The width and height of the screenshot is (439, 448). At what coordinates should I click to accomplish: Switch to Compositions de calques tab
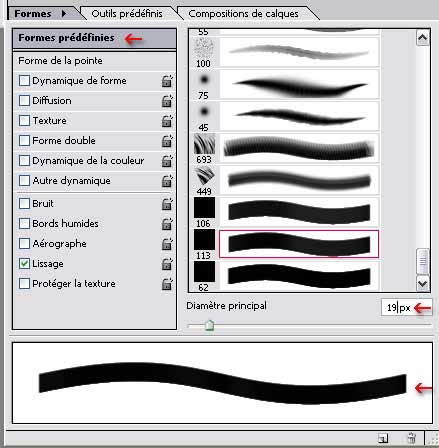244,14
